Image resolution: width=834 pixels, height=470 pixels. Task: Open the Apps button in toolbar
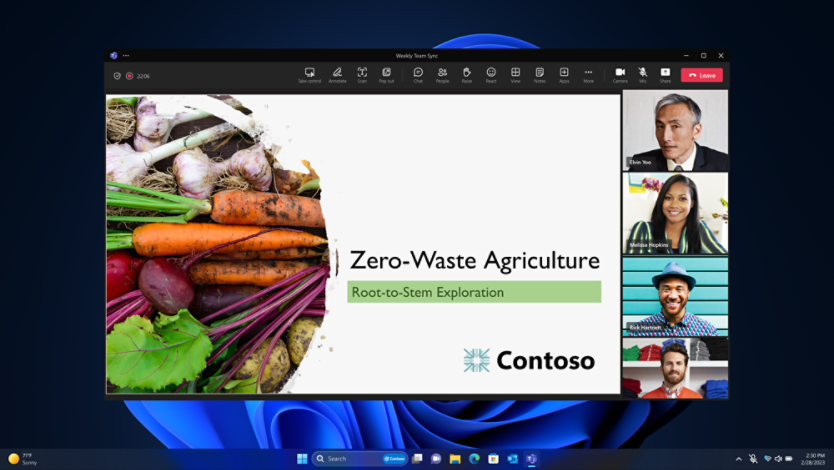564,73
